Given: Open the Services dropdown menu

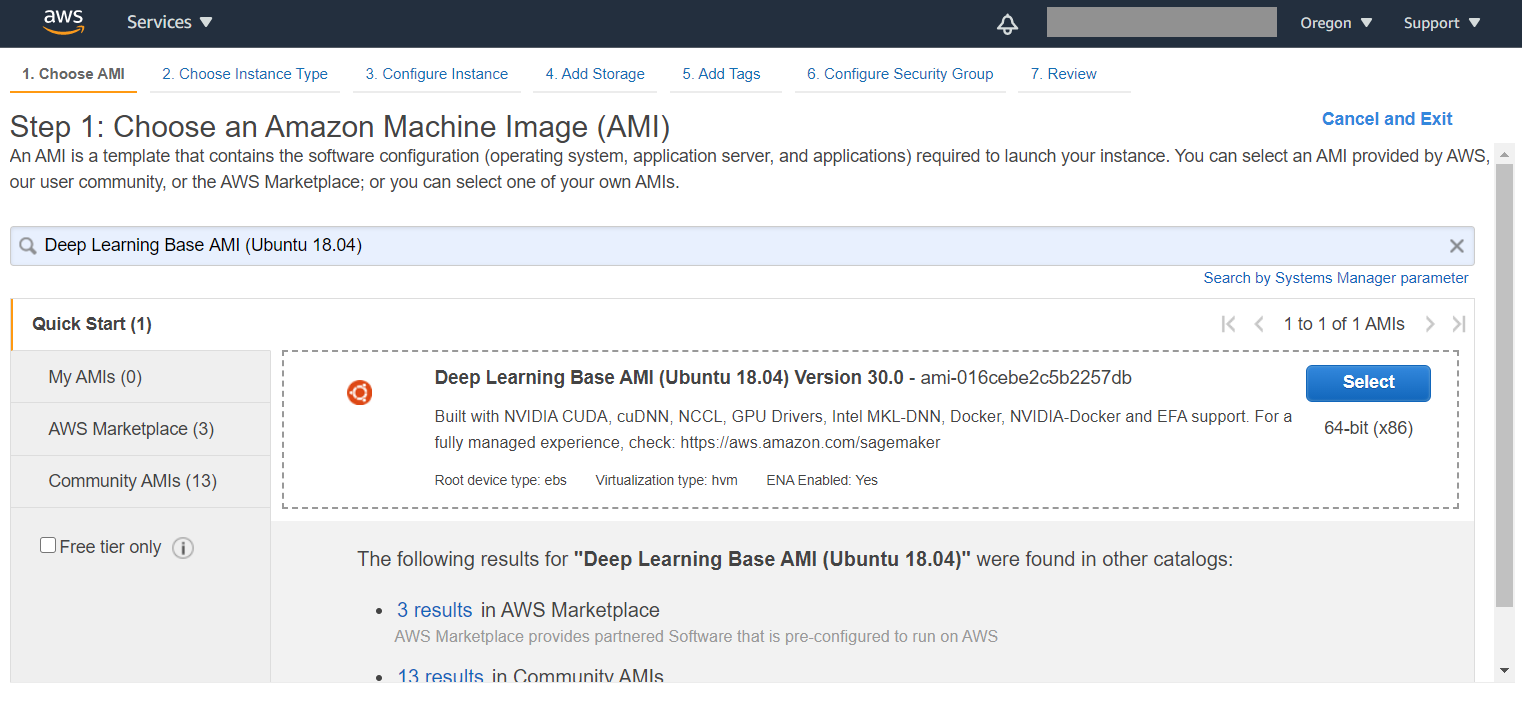Looking at the screenshot, I should pos(169,22).
